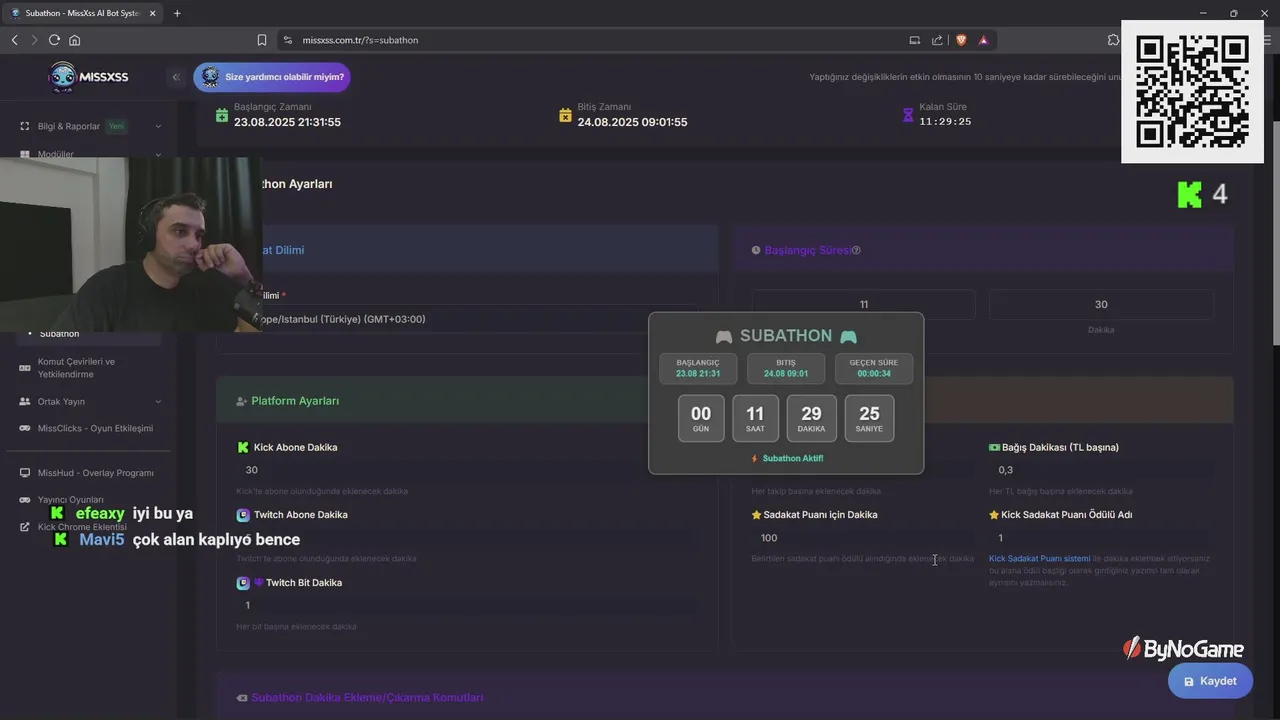The height and width of the screenshot is (720, 1280).
Task: Open the browser home icon
Action: [x=74, y=40]
